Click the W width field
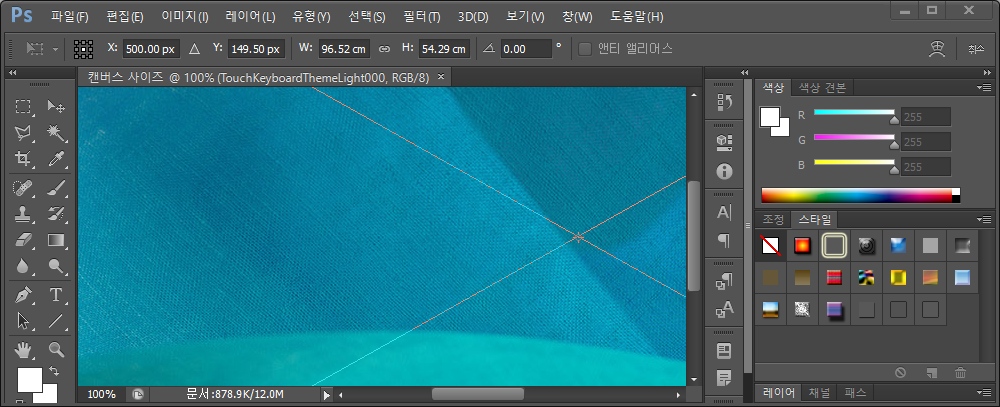The image size is (1000, 407). point(344,48)
